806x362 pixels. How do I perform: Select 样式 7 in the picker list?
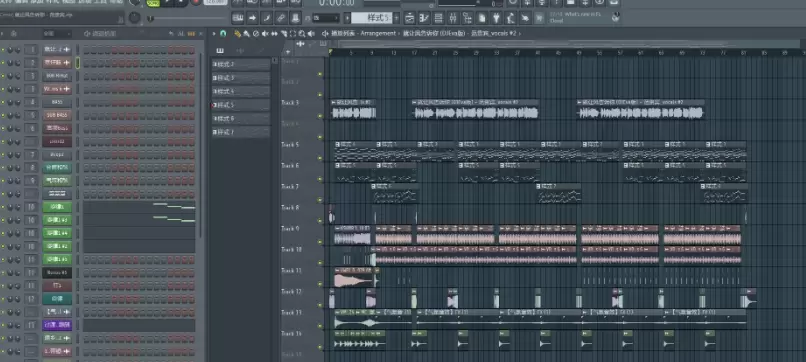(241, 132)
